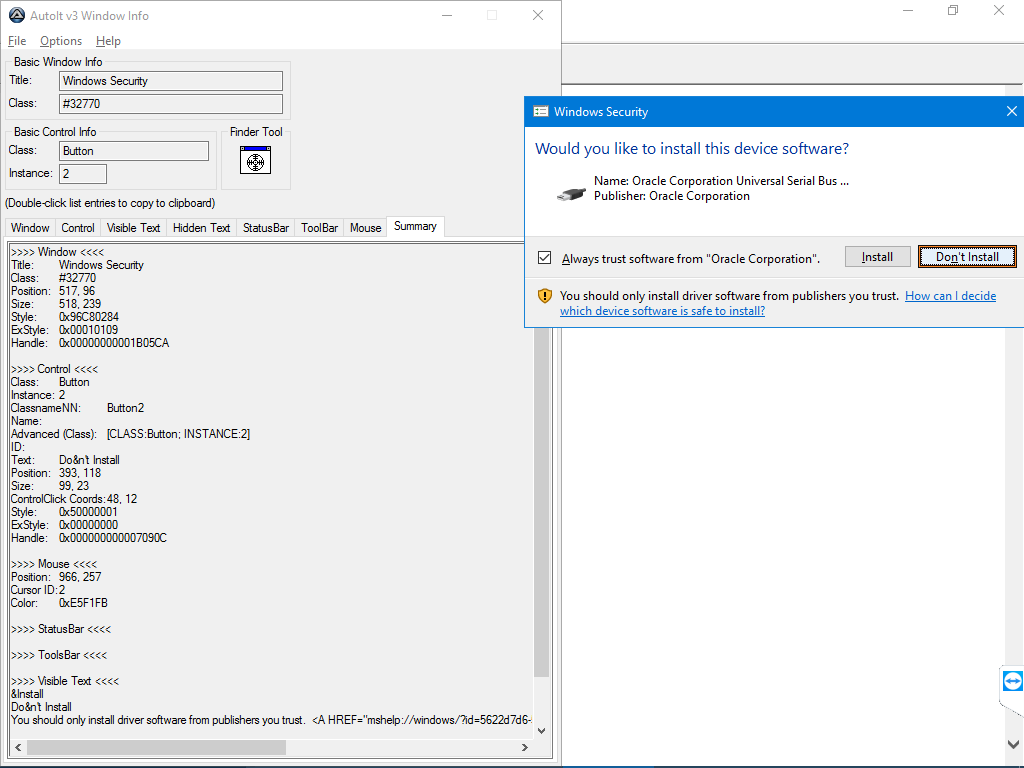Viewport: 1024px width, 768px height.
Task: Switch to the ToolBar tab
Action: (x=319, y=228)
